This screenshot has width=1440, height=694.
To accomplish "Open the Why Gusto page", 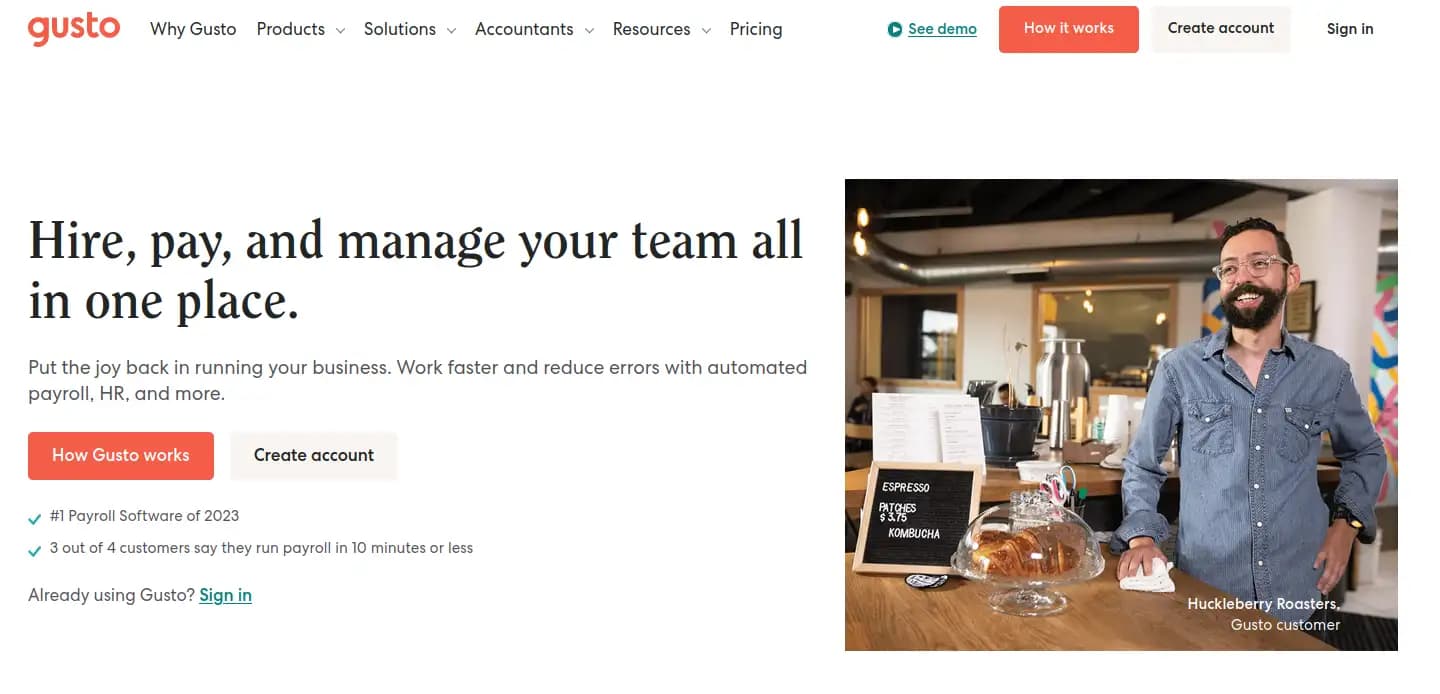I will [193, 29].
